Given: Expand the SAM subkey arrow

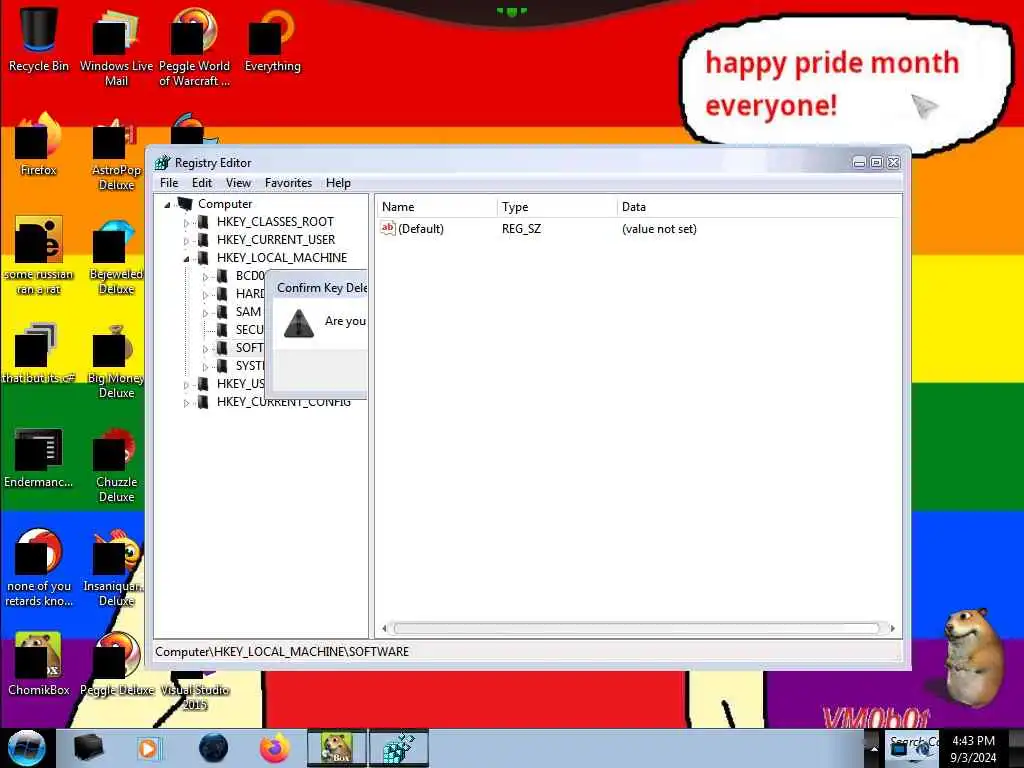Looking at the screenshot, I should (x=205, y=313).
